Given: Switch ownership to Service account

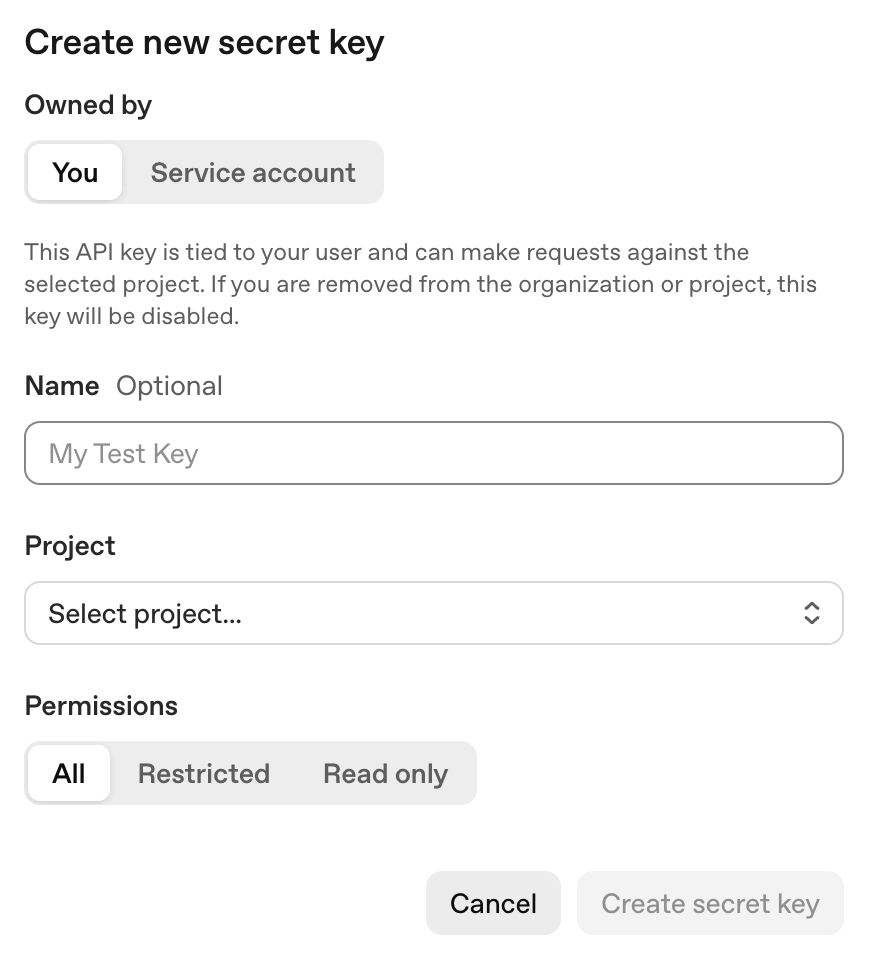Looking at the screenshot, I should pos(253,172).
